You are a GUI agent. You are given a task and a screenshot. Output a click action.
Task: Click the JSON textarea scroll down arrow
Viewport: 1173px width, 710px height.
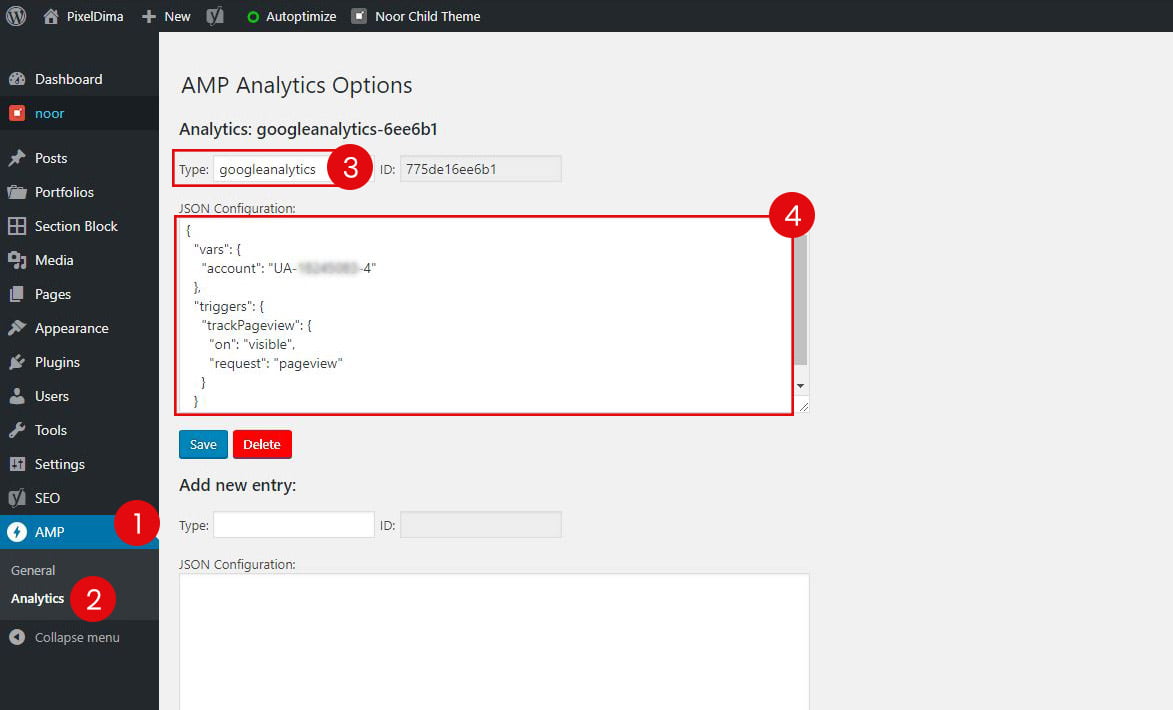[x=800, y=386]
